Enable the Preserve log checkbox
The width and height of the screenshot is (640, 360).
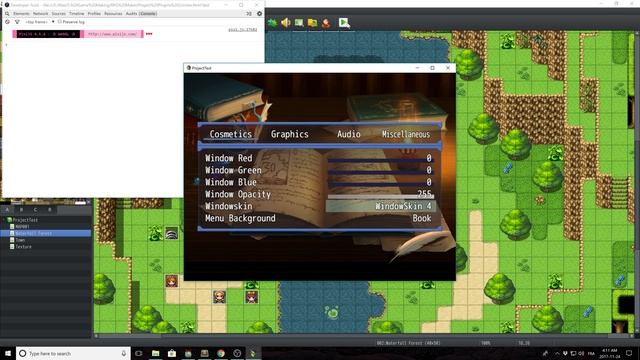click(x=60, y=22)
